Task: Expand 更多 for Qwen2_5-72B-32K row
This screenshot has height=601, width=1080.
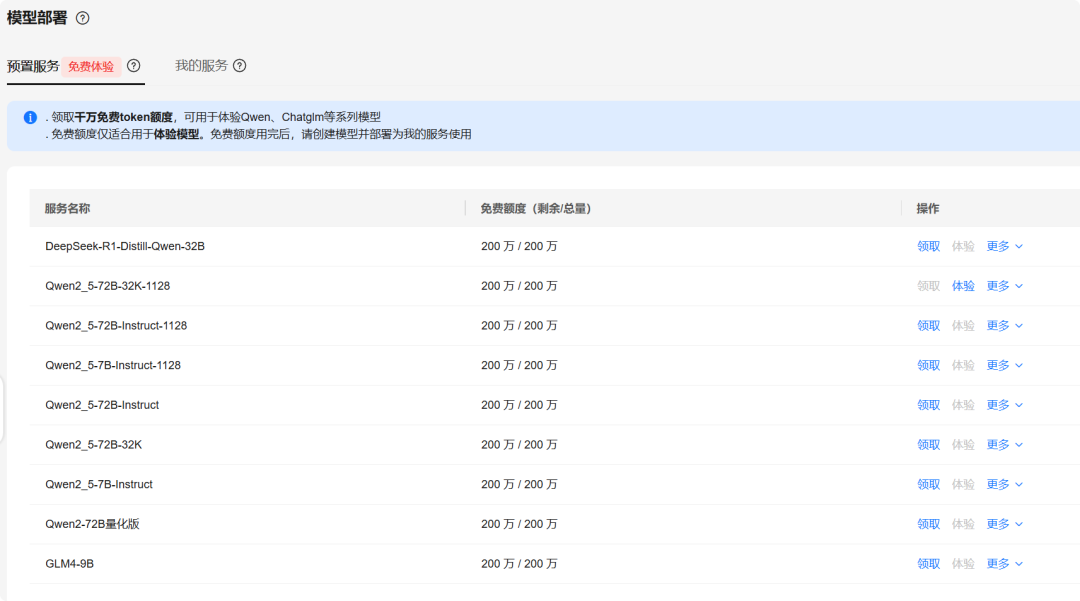Action: [1004, 445]
